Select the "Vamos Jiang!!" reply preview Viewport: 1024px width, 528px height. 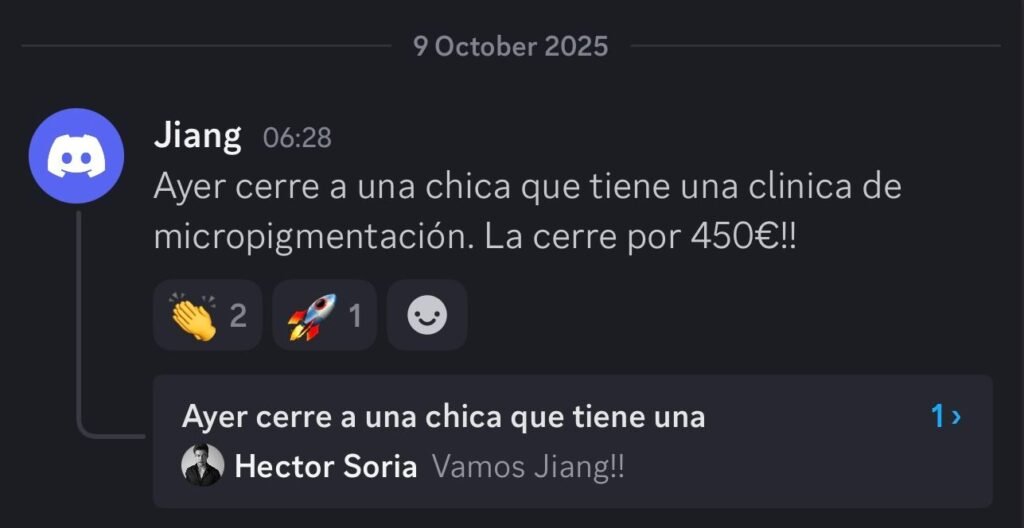tap(528, 467)
